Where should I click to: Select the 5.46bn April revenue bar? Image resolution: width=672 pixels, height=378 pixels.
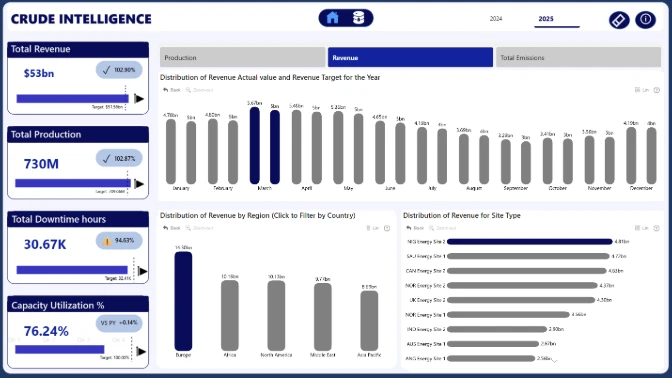(x=296, y=147)
